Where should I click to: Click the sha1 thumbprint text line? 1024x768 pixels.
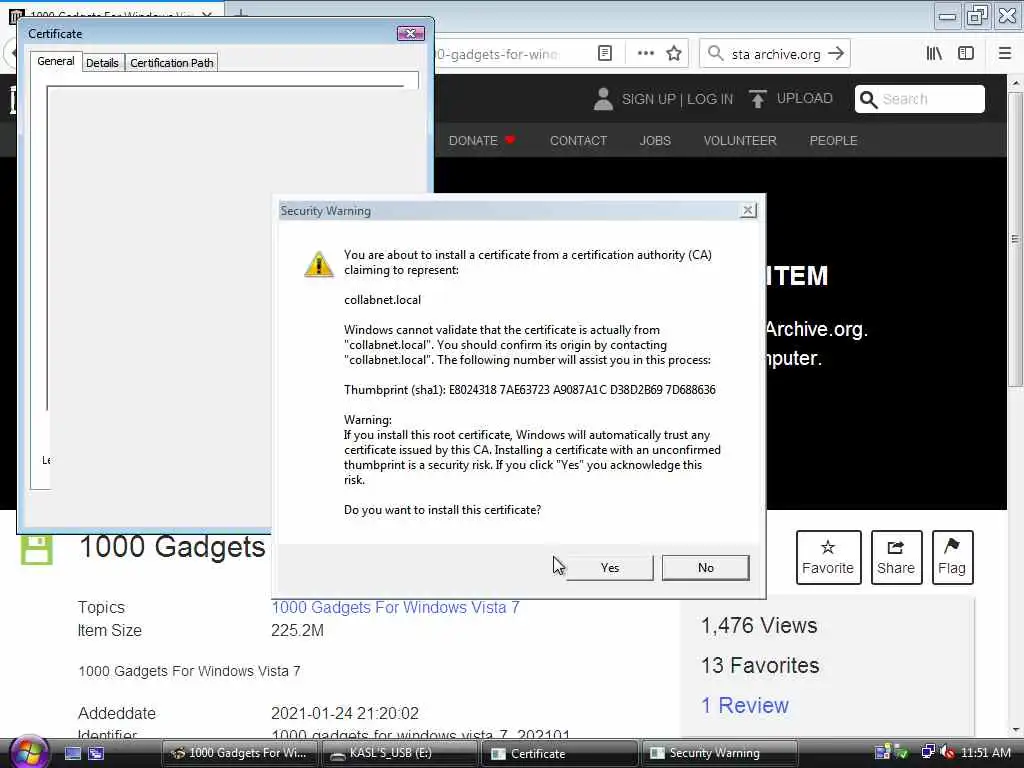tap(530, 390)
